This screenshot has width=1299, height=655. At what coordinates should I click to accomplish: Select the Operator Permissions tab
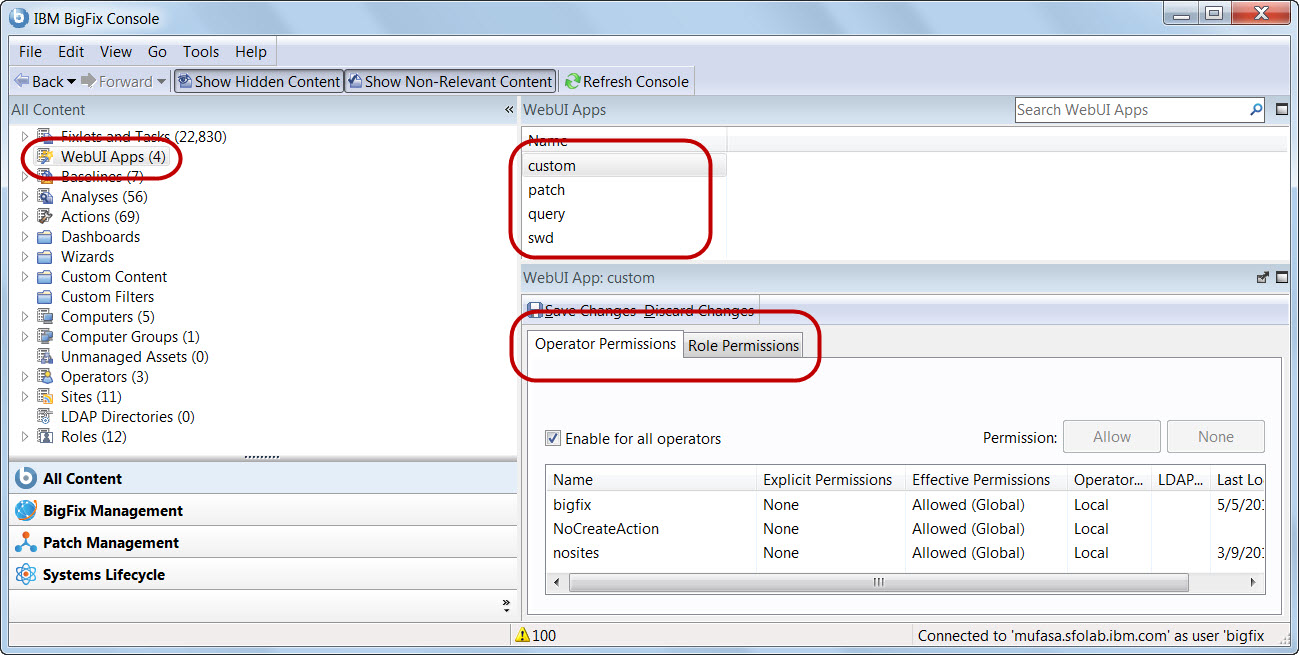pos(605,343)
